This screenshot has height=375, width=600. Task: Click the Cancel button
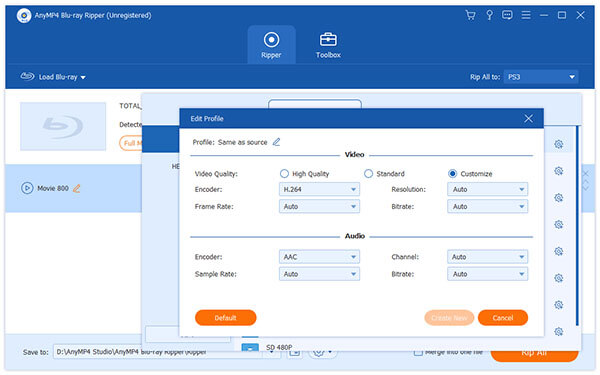pos(503,318)
